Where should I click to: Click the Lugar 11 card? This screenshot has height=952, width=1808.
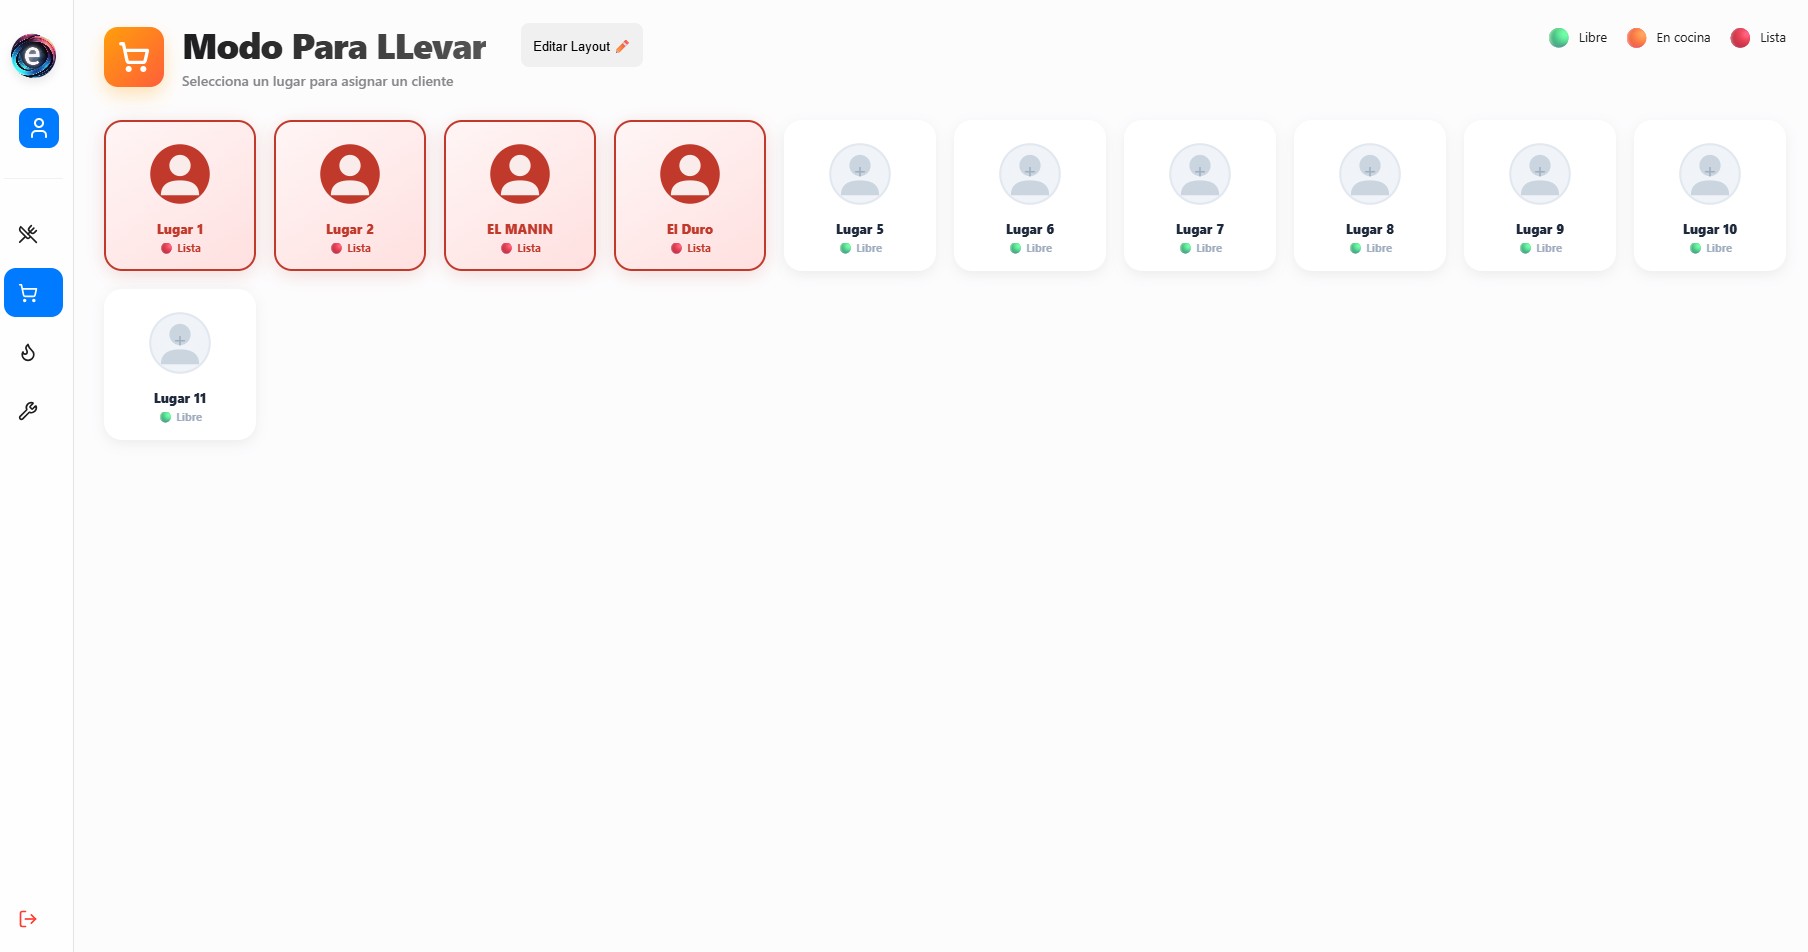click(x=180, y=365)
